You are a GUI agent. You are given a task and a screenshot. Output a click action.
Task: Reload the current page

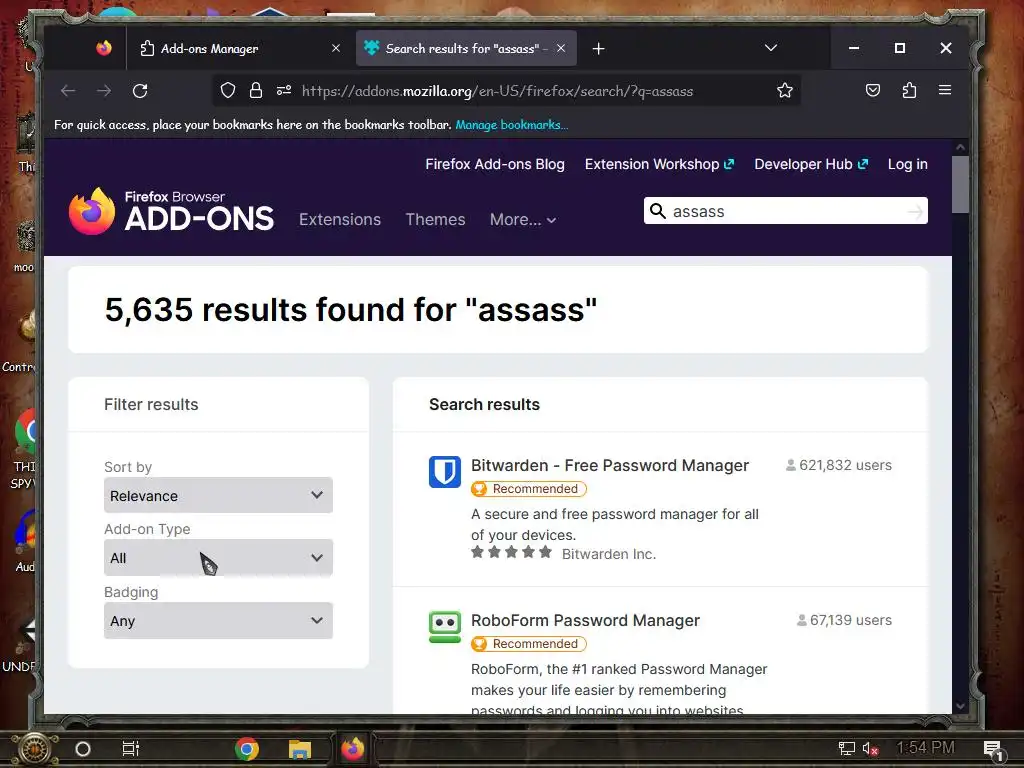[x=140, y=91]
